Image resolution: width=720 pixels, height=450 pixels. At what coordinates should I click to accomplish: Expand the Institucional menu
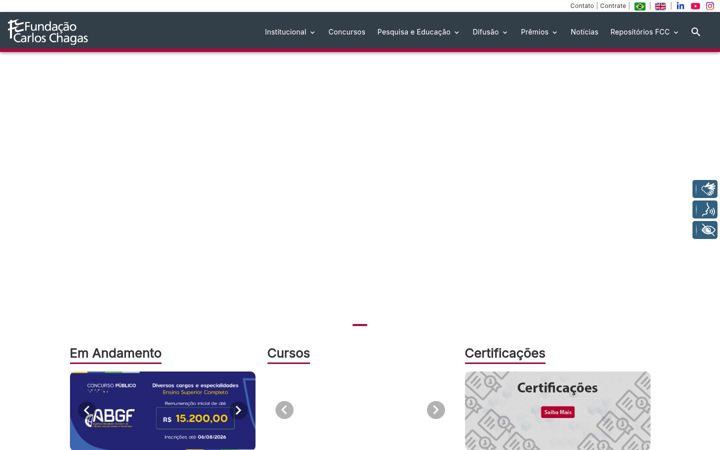[x=290, y=32]
